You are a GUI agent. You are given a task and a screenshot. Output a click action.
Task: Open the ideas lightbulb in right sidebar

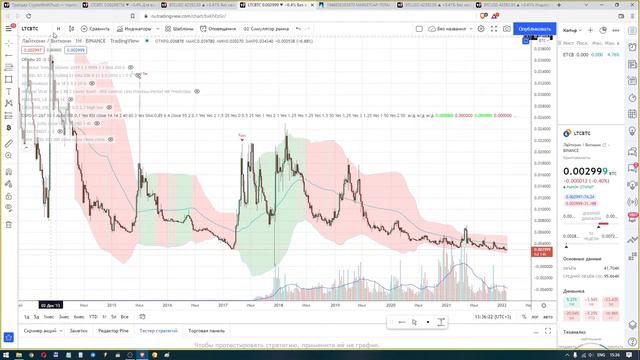coord(632,131)
